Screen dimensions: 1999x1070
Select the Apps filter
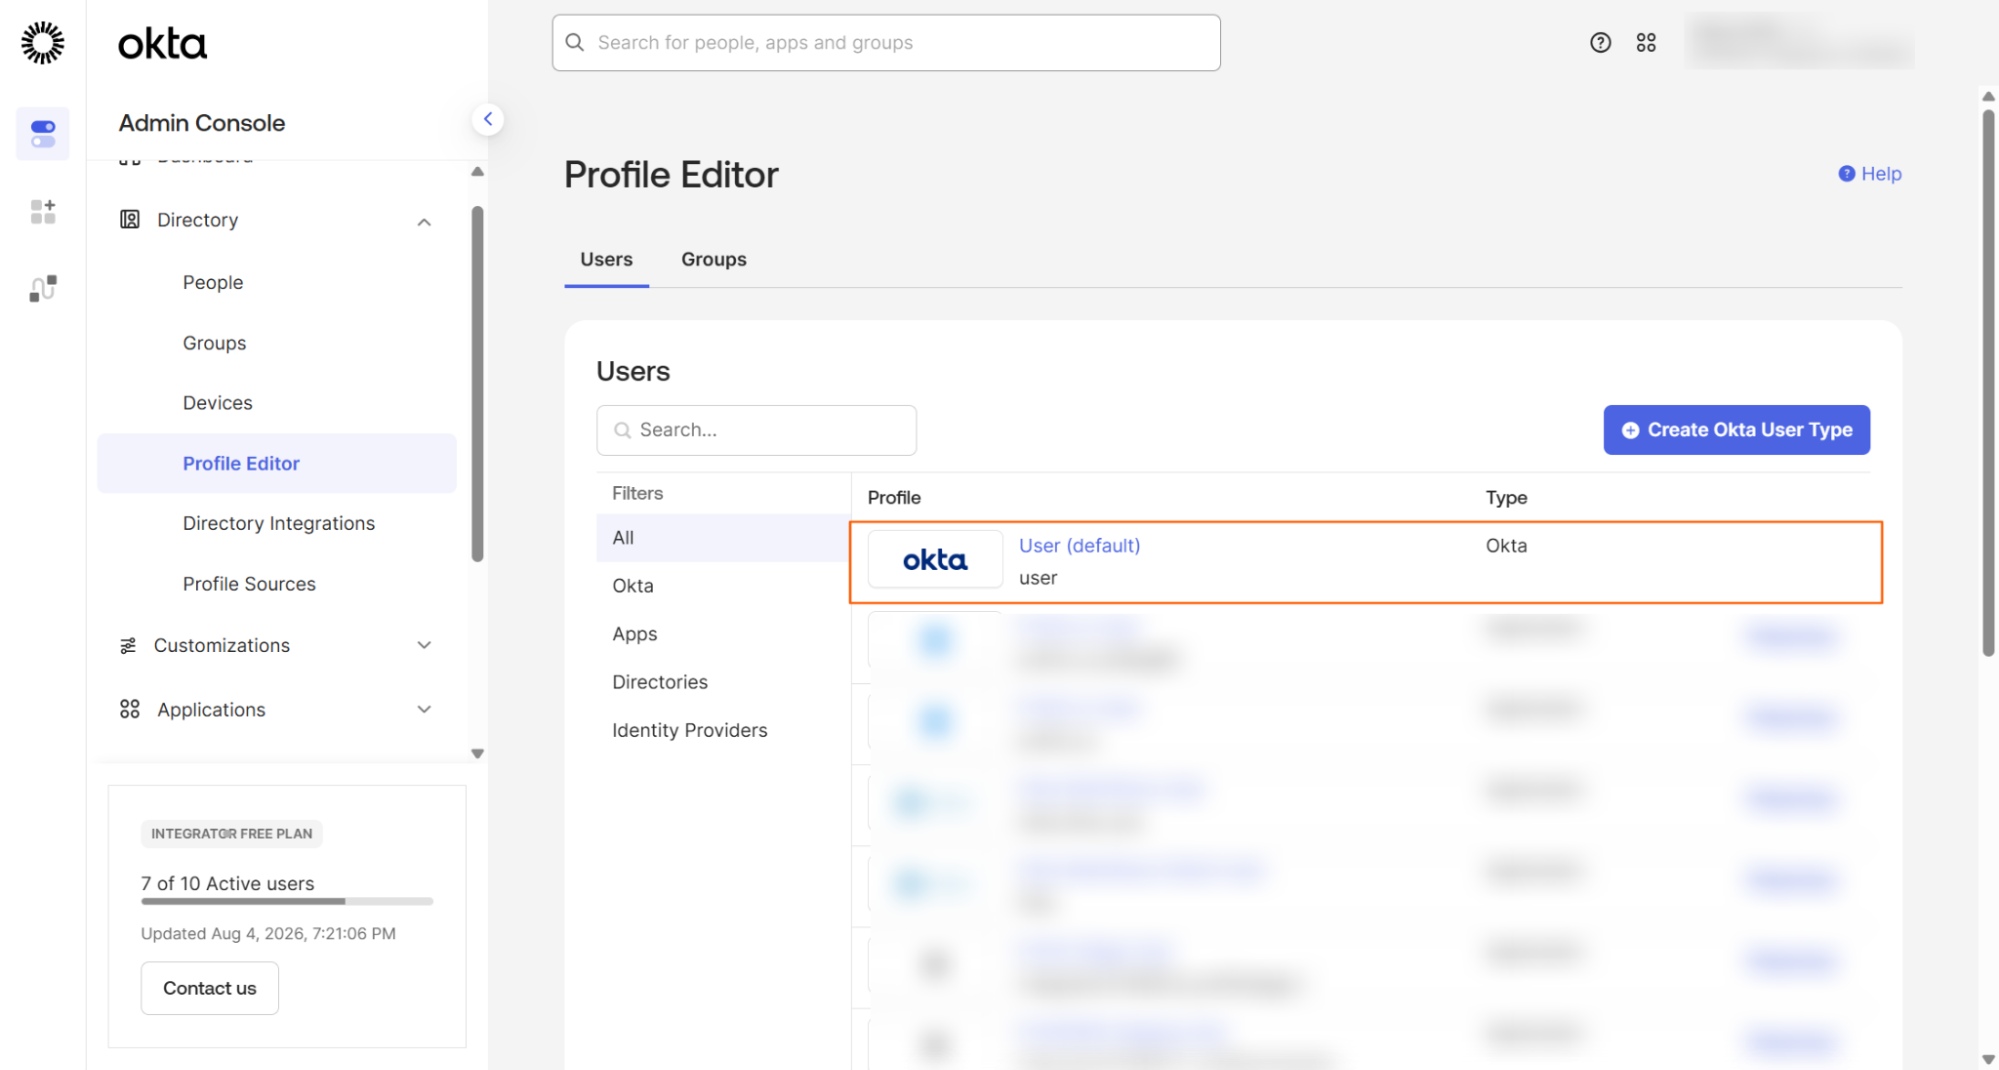tap(635, 634)
